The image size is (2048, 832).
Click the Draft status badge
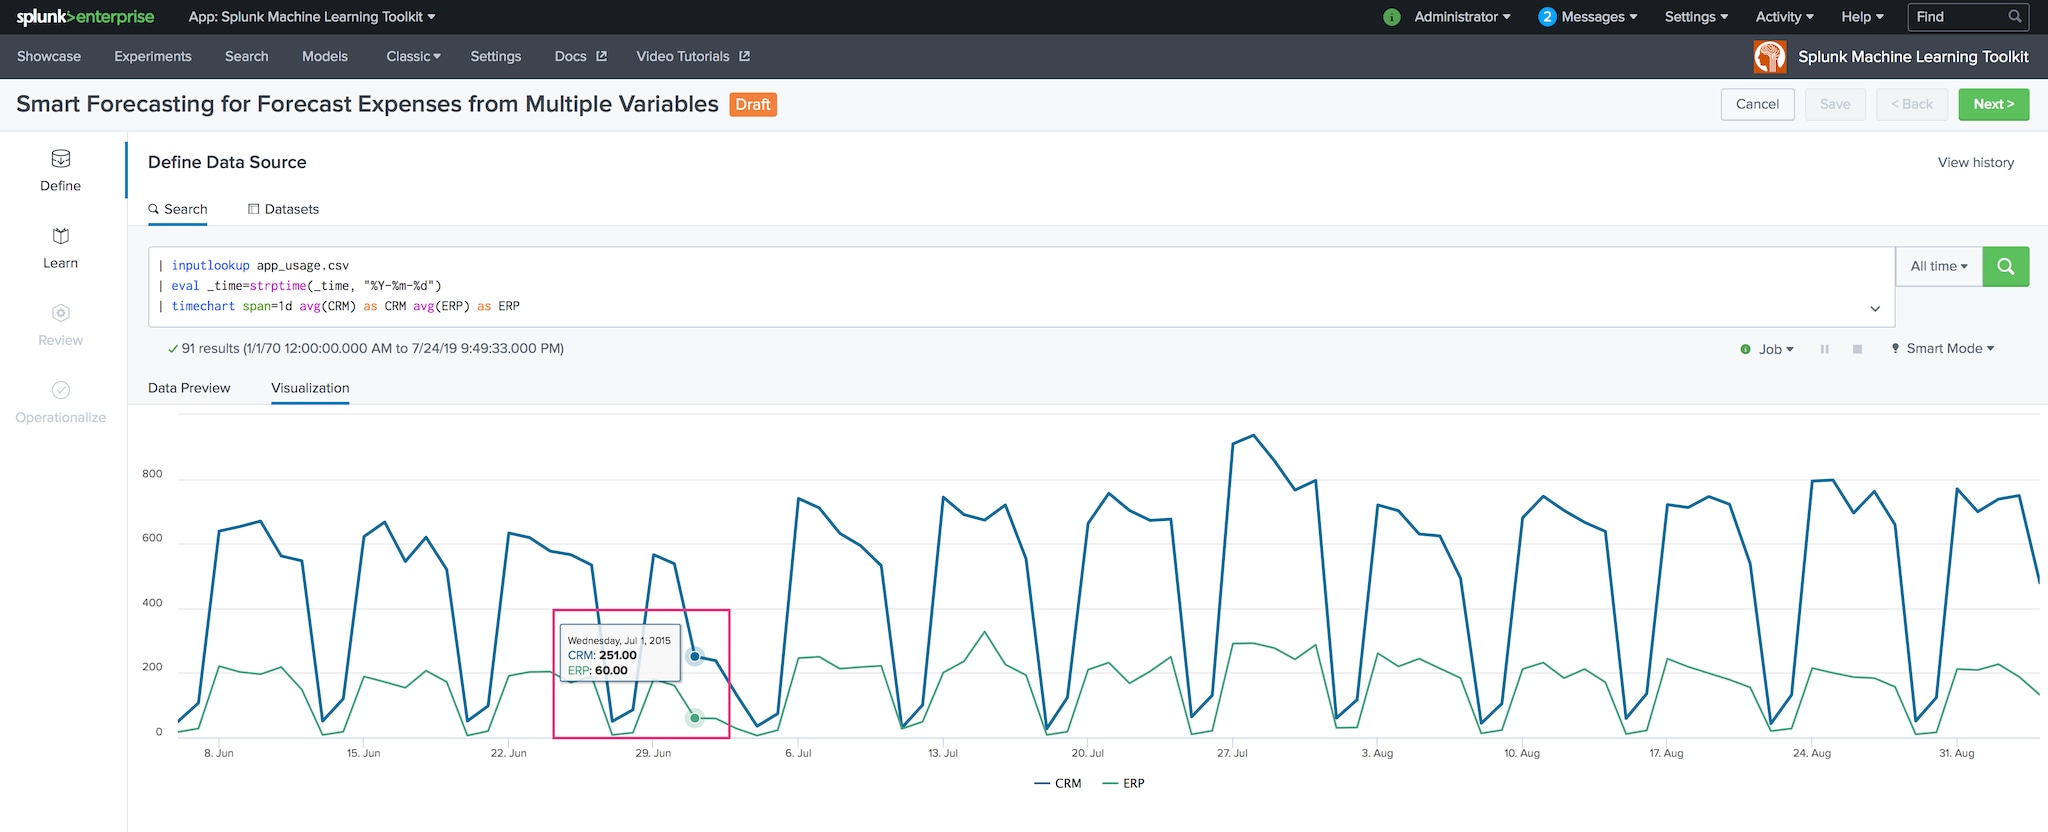point(753,105)
